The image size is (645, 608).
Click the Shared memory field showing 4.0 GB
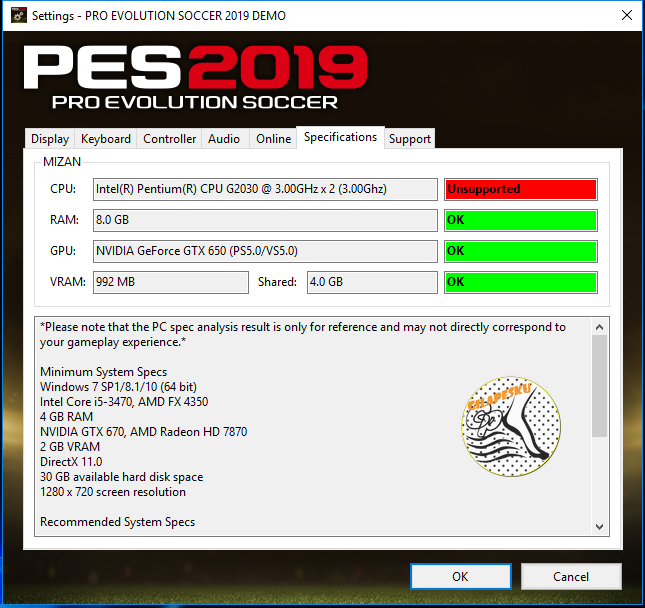coord(372,282)
